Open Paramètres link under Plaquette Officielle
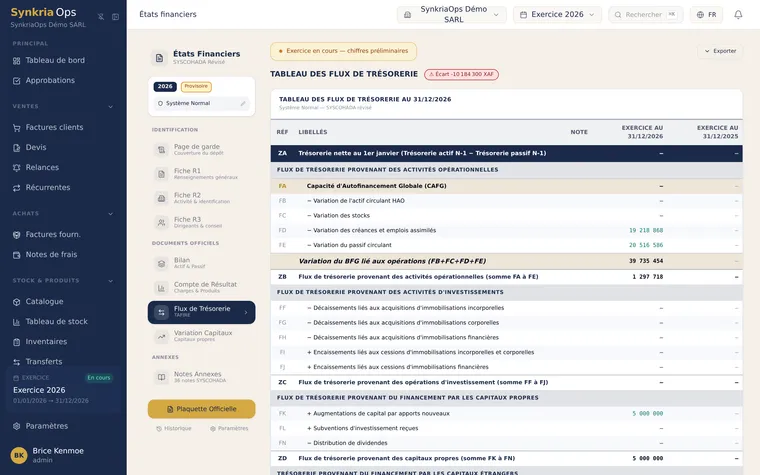The image size is (760, 475). 229,428
